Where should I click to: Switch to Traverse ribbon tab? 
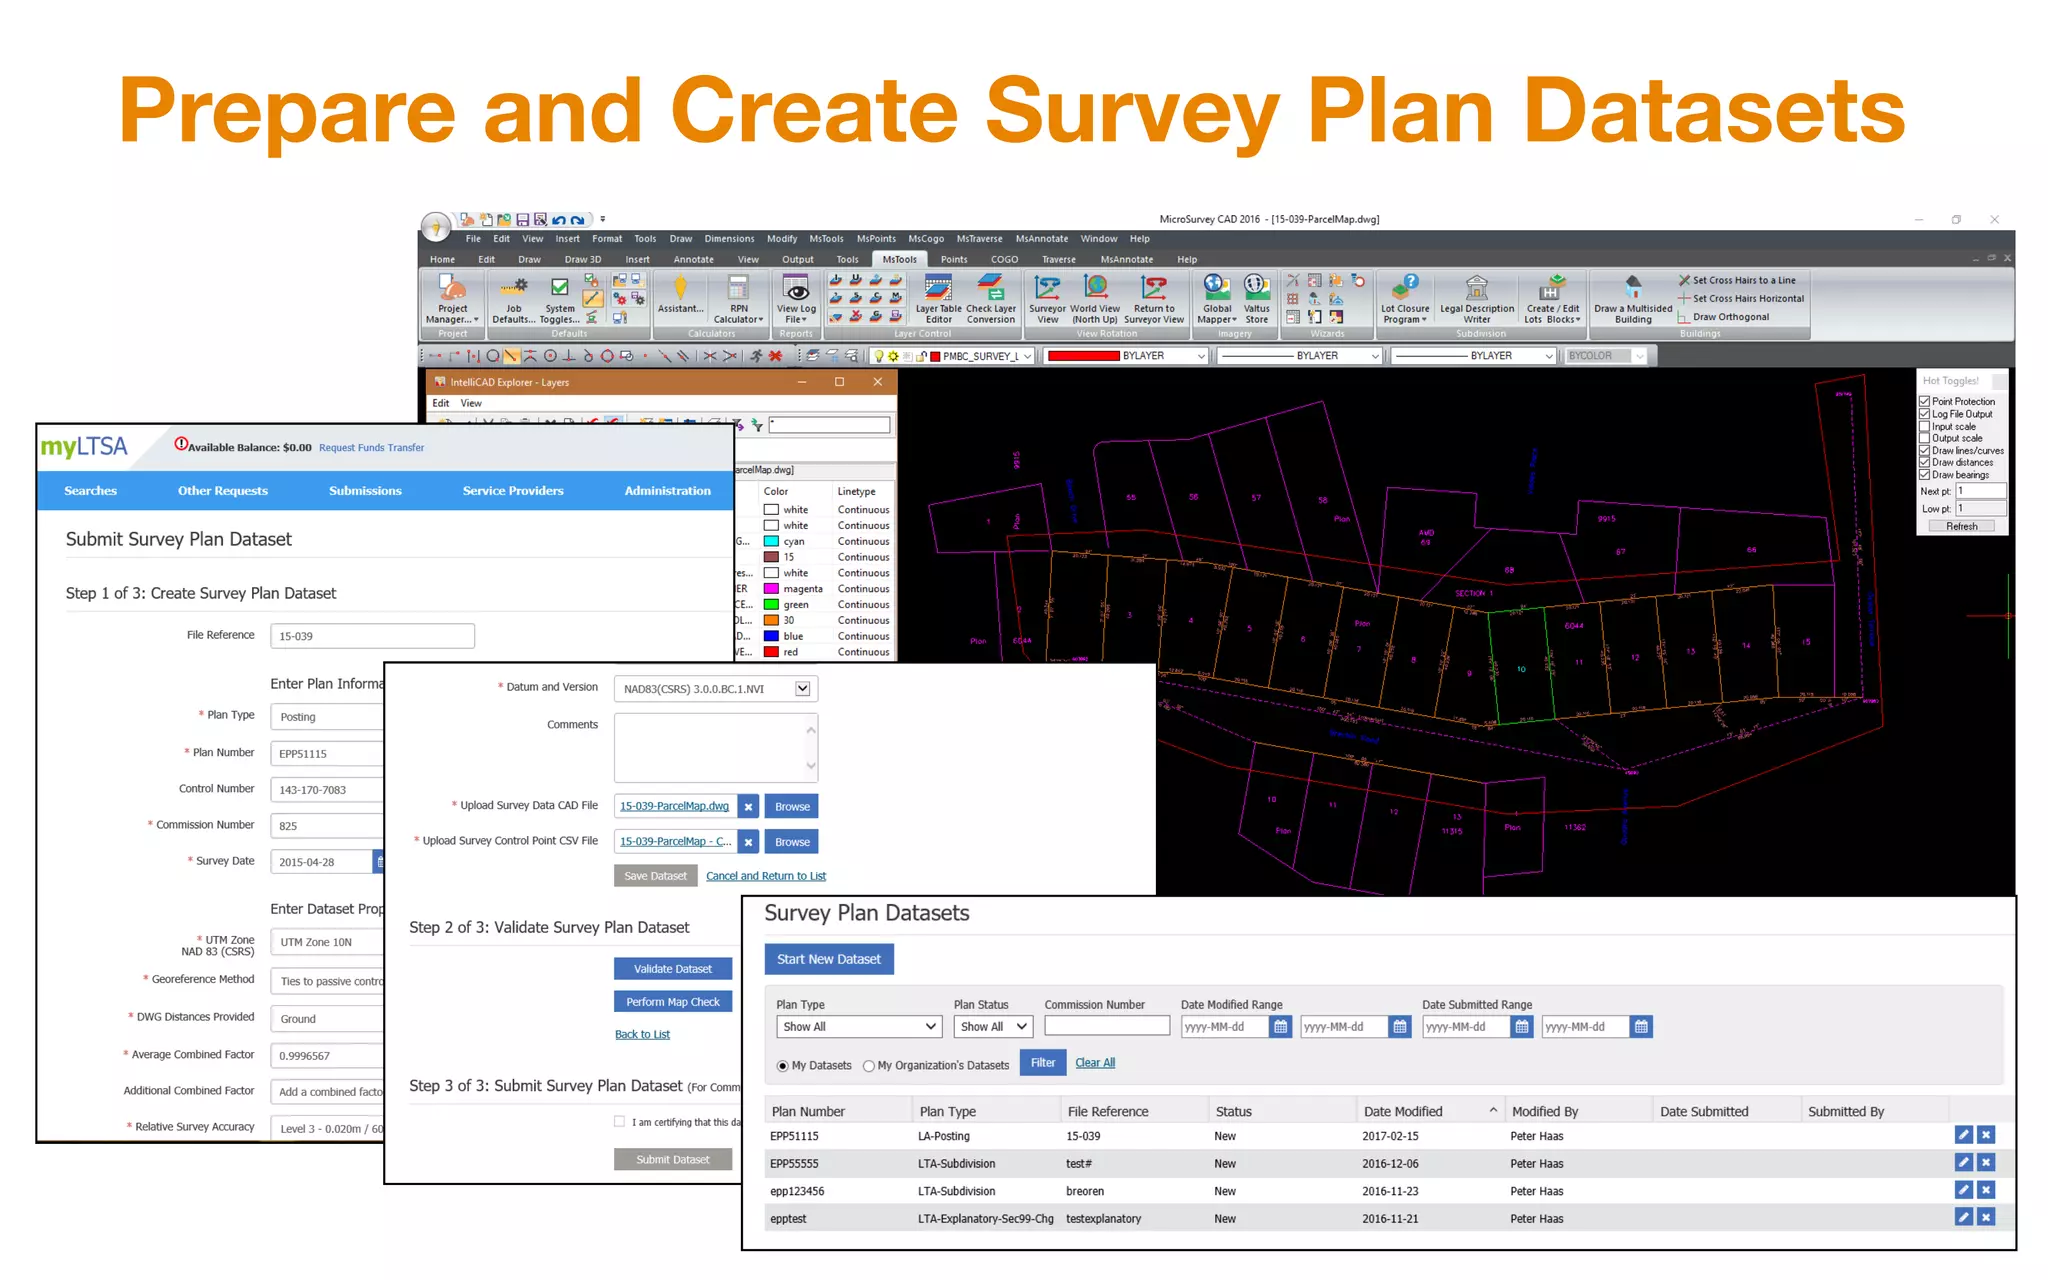tap(1059, 259)
